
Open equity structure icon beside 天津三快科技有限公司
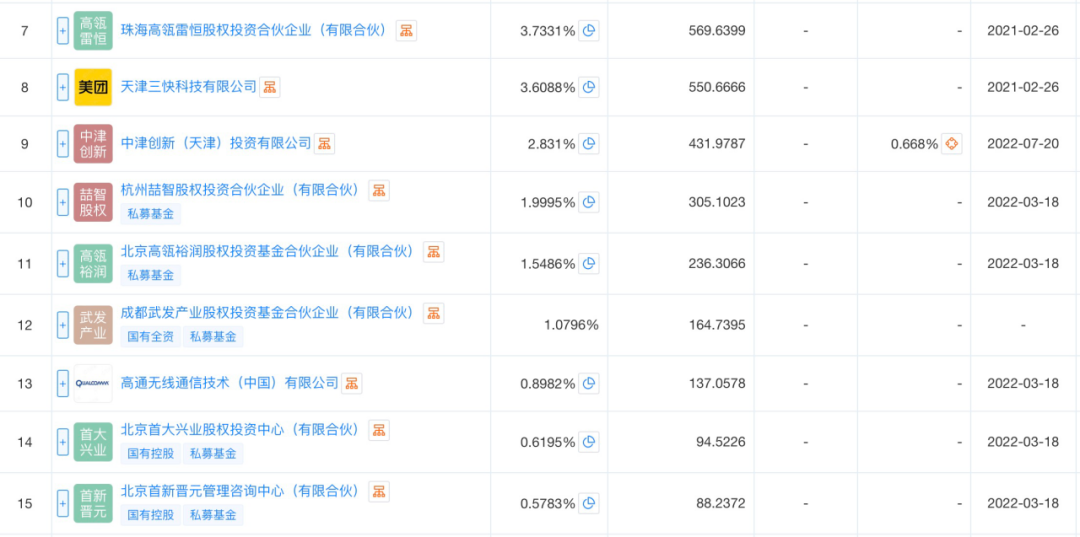click(x=270, y=87)
